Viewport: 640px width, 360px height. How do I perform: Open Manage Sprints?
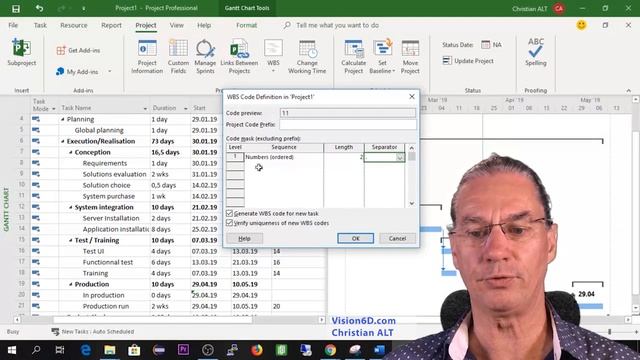[x=205, y=57]
